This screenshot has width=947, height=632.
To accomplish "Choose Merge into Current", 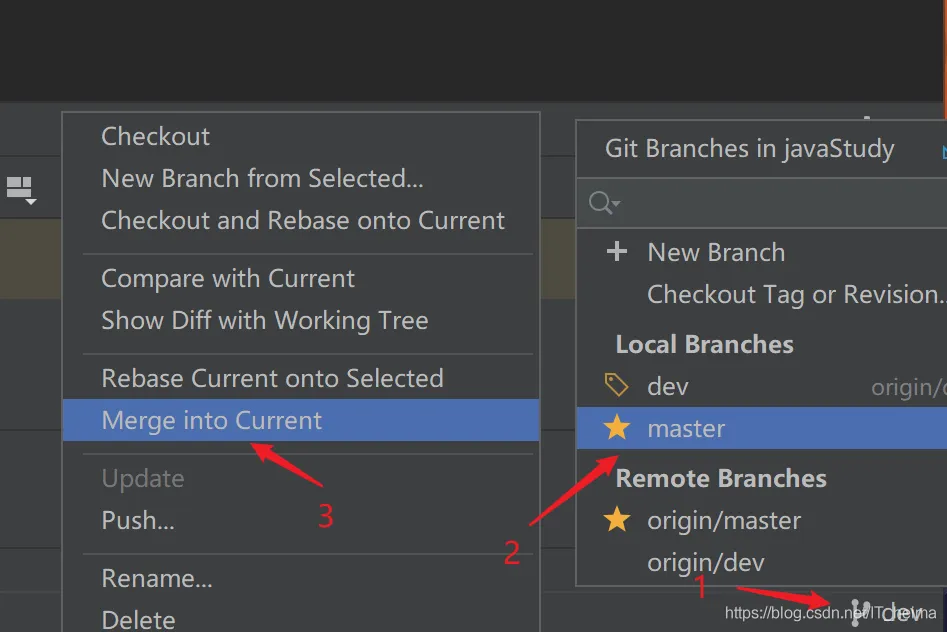I will coord(212,421).
